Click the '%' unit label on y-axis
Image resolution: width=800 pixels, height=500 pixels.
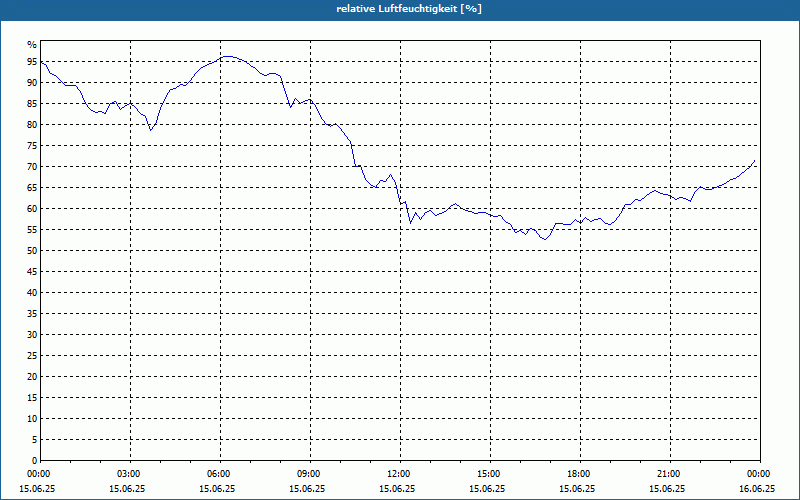[32, 45]
